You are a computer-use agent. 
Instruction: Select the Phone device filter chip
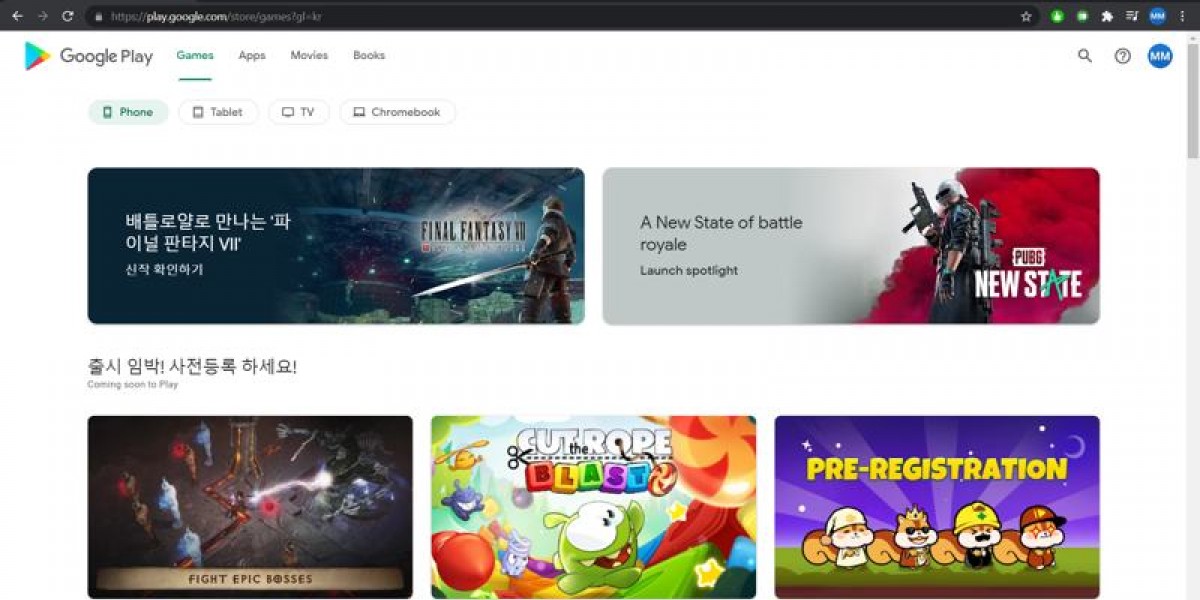[128, 112]
